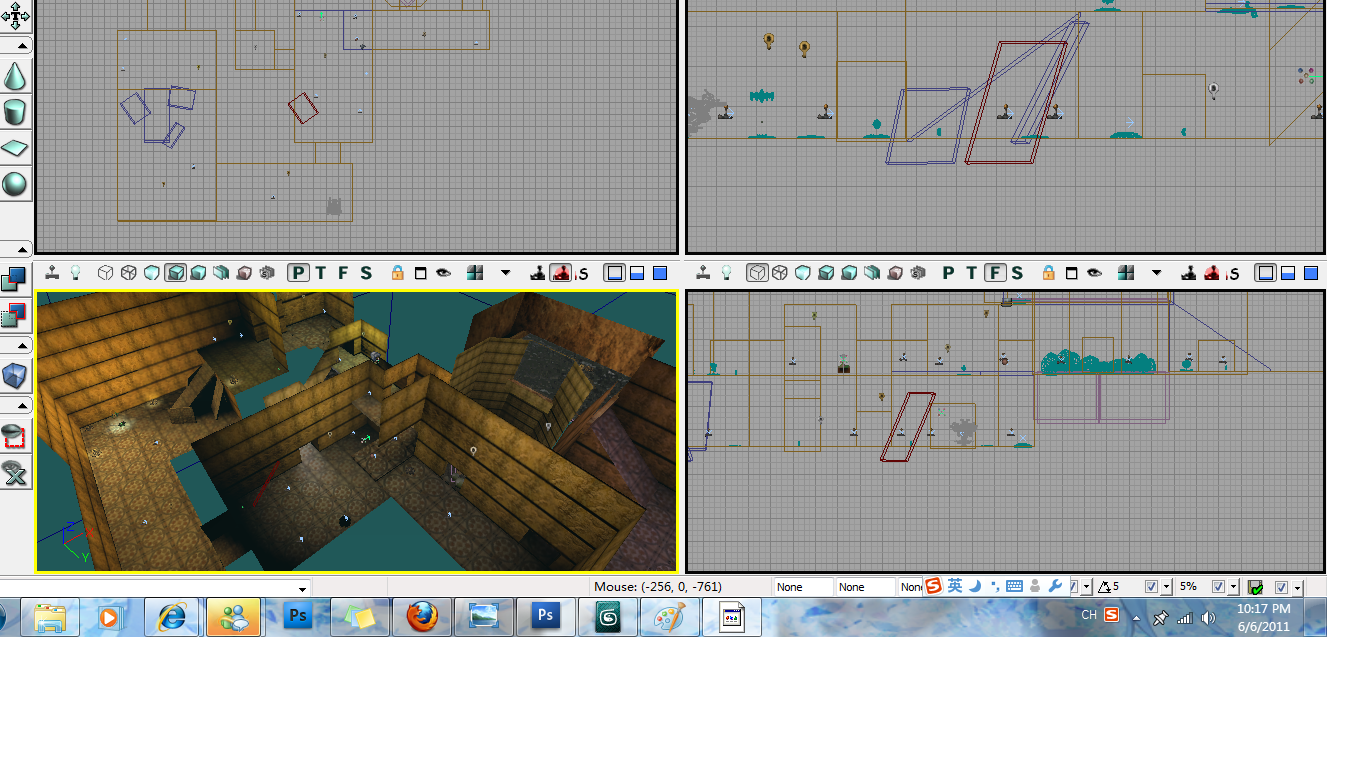The width and height of the screenshot is (1366, 768).
Task: Click the crossed-out cylinder button in sidebar
Action: point(14,473)
